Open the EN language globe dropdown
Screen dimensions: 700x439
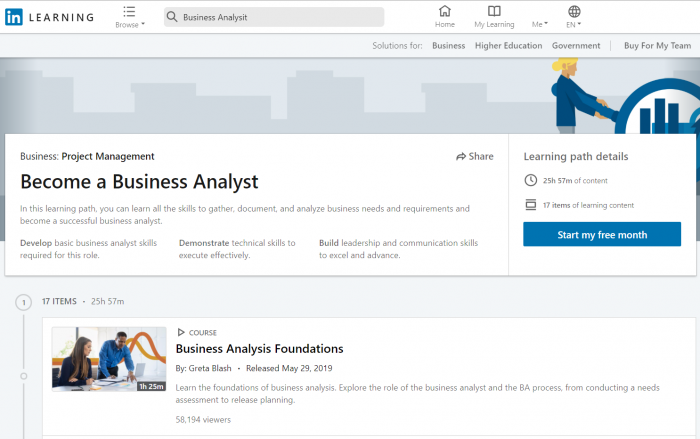[574, 12]
